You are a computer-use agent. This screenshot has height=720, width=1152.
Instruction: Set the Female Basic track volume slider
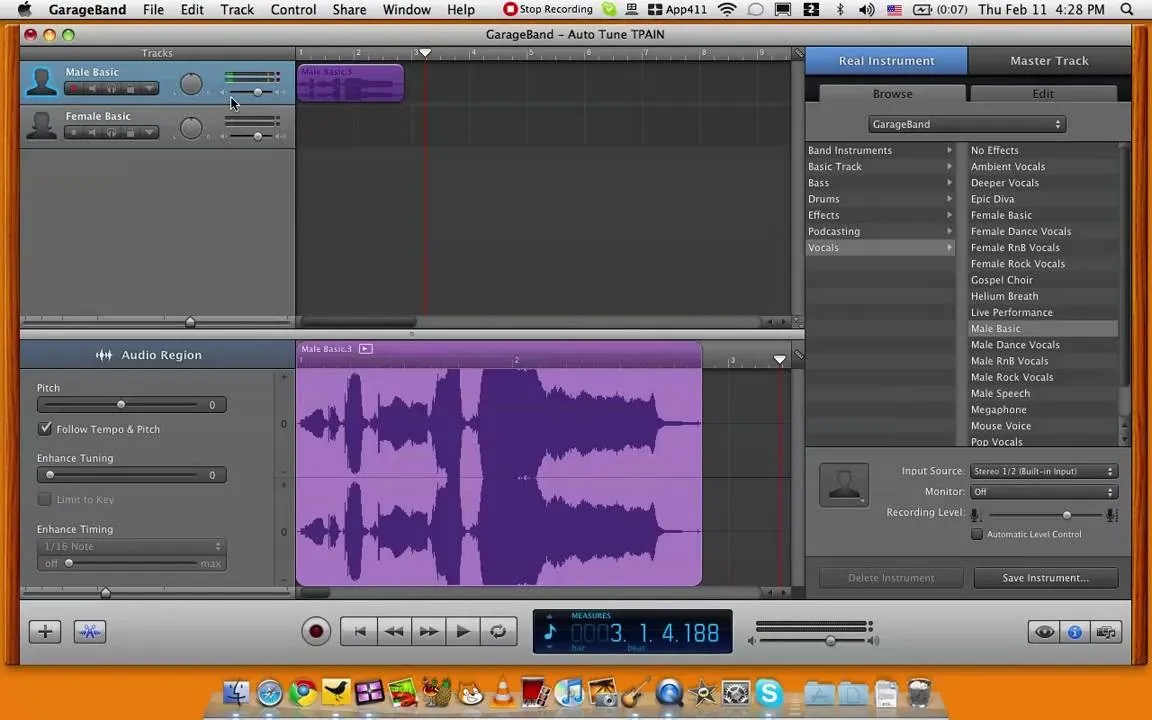(x=257, y=136)
